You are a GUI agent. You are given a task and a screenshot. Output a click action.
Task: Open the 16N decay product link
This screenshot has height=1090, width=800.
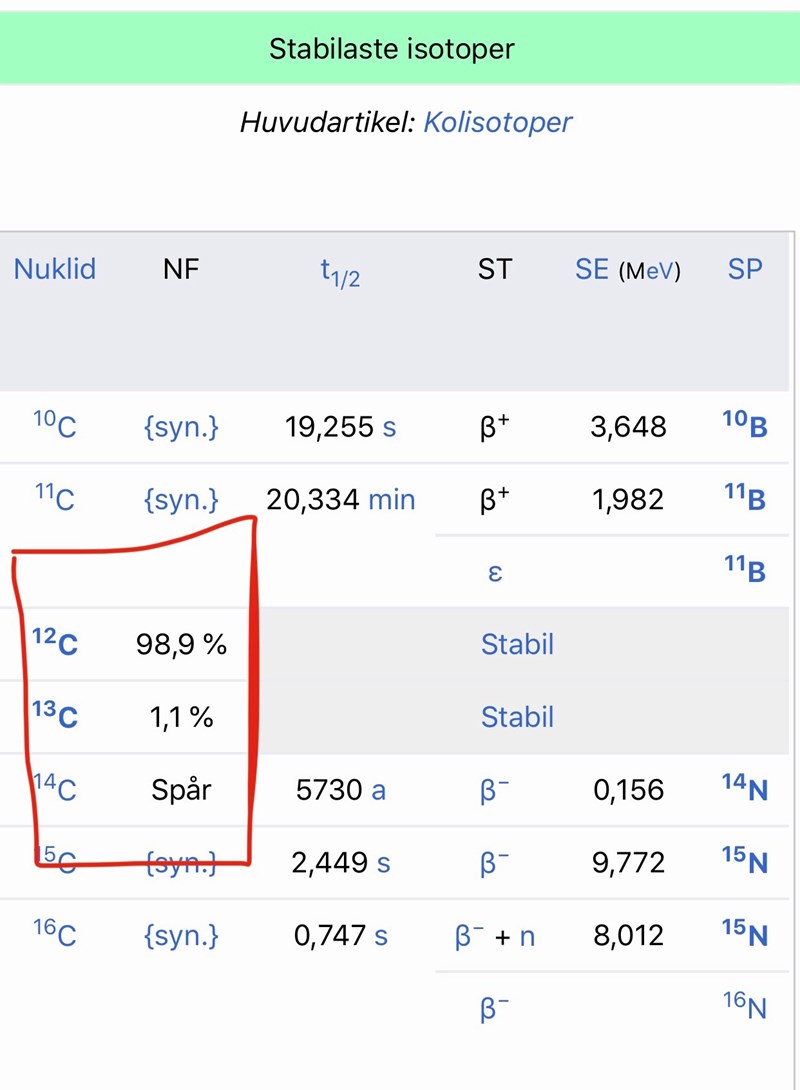pos(745,1008)
